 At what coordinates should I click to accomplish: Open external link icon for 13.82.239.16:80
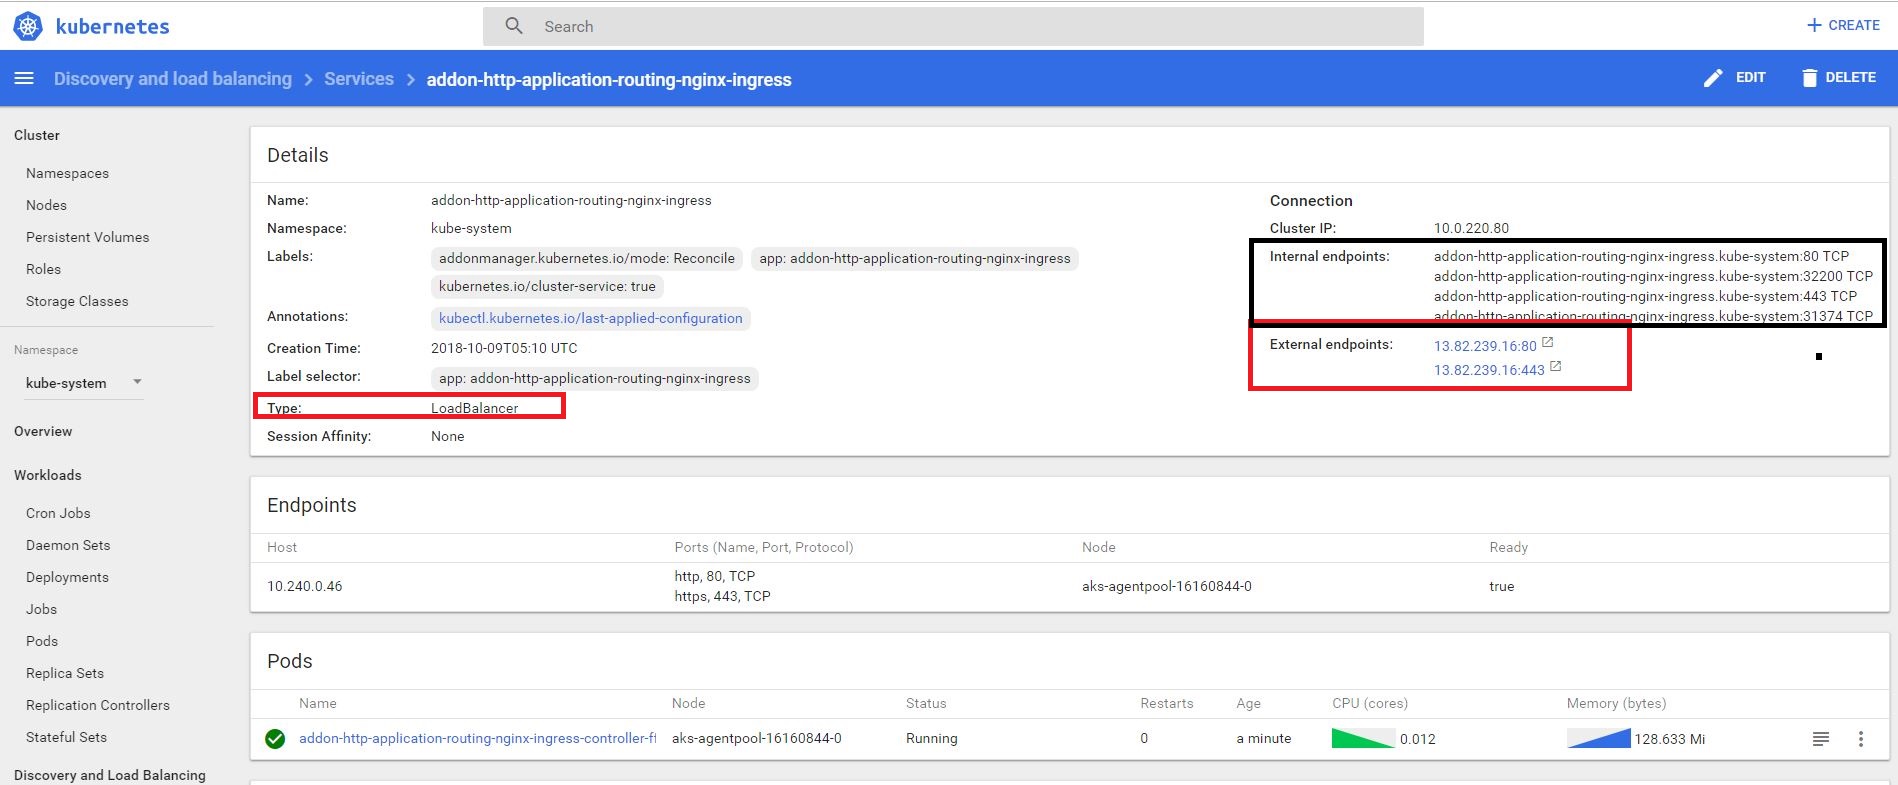coord(1548,343)
